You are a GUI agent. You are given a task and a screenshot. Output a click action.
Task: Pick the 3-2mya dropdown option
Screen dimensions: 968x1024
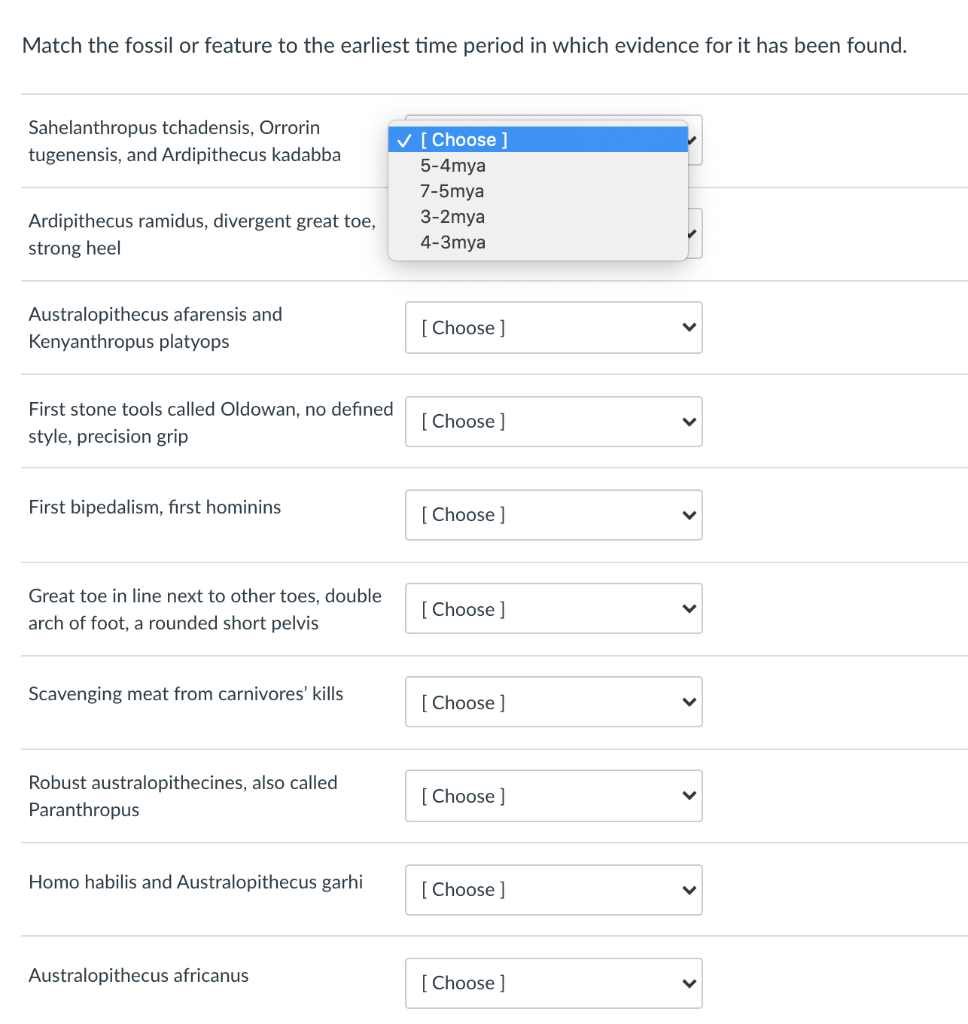click(452, 217)
